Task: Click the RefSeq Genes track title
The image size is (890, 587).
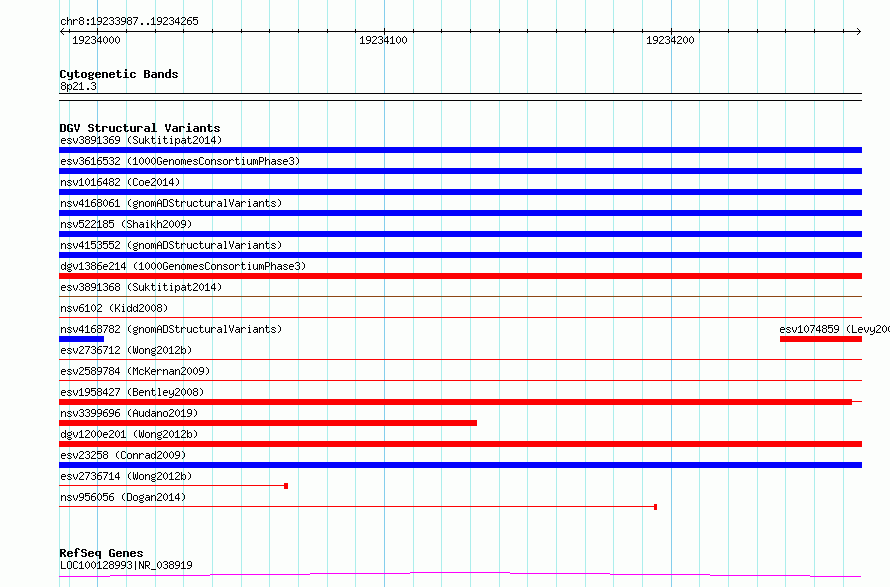Action: click(101, 553)
